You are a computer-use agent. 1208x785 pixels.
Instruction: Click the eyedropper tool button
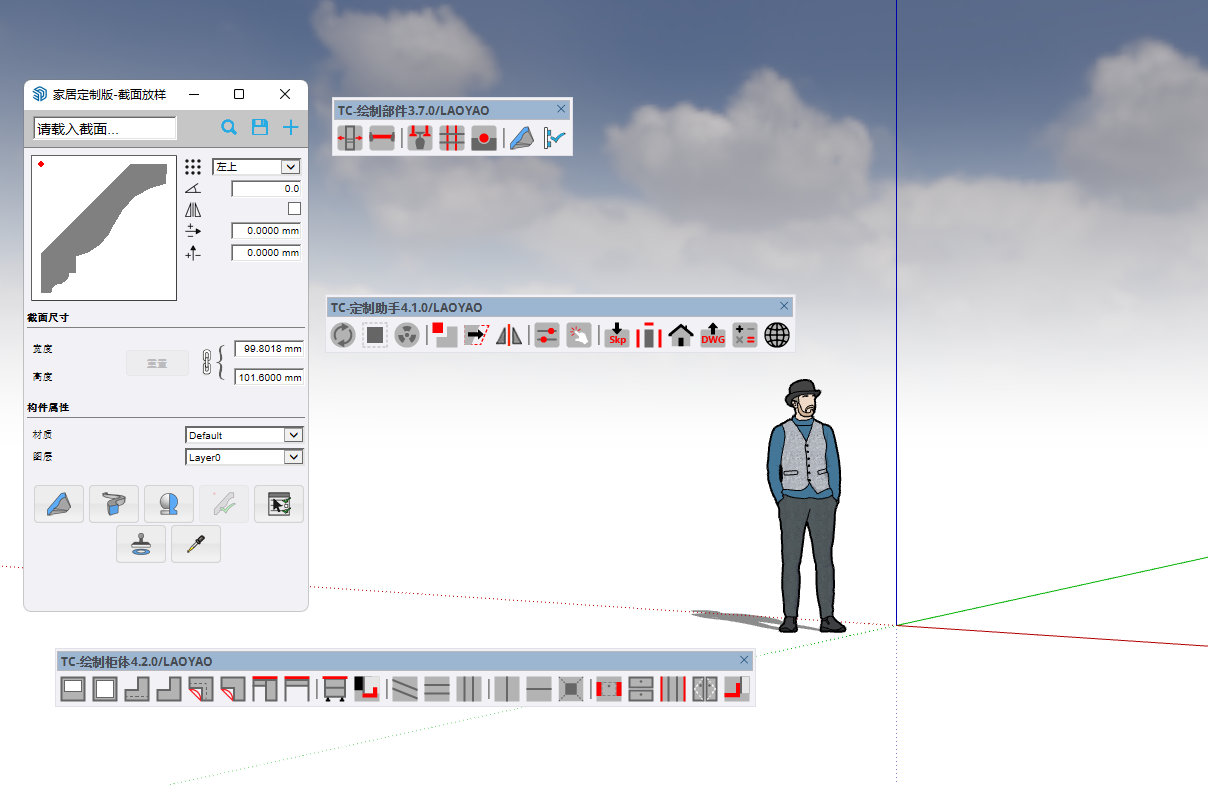[196, 544]
